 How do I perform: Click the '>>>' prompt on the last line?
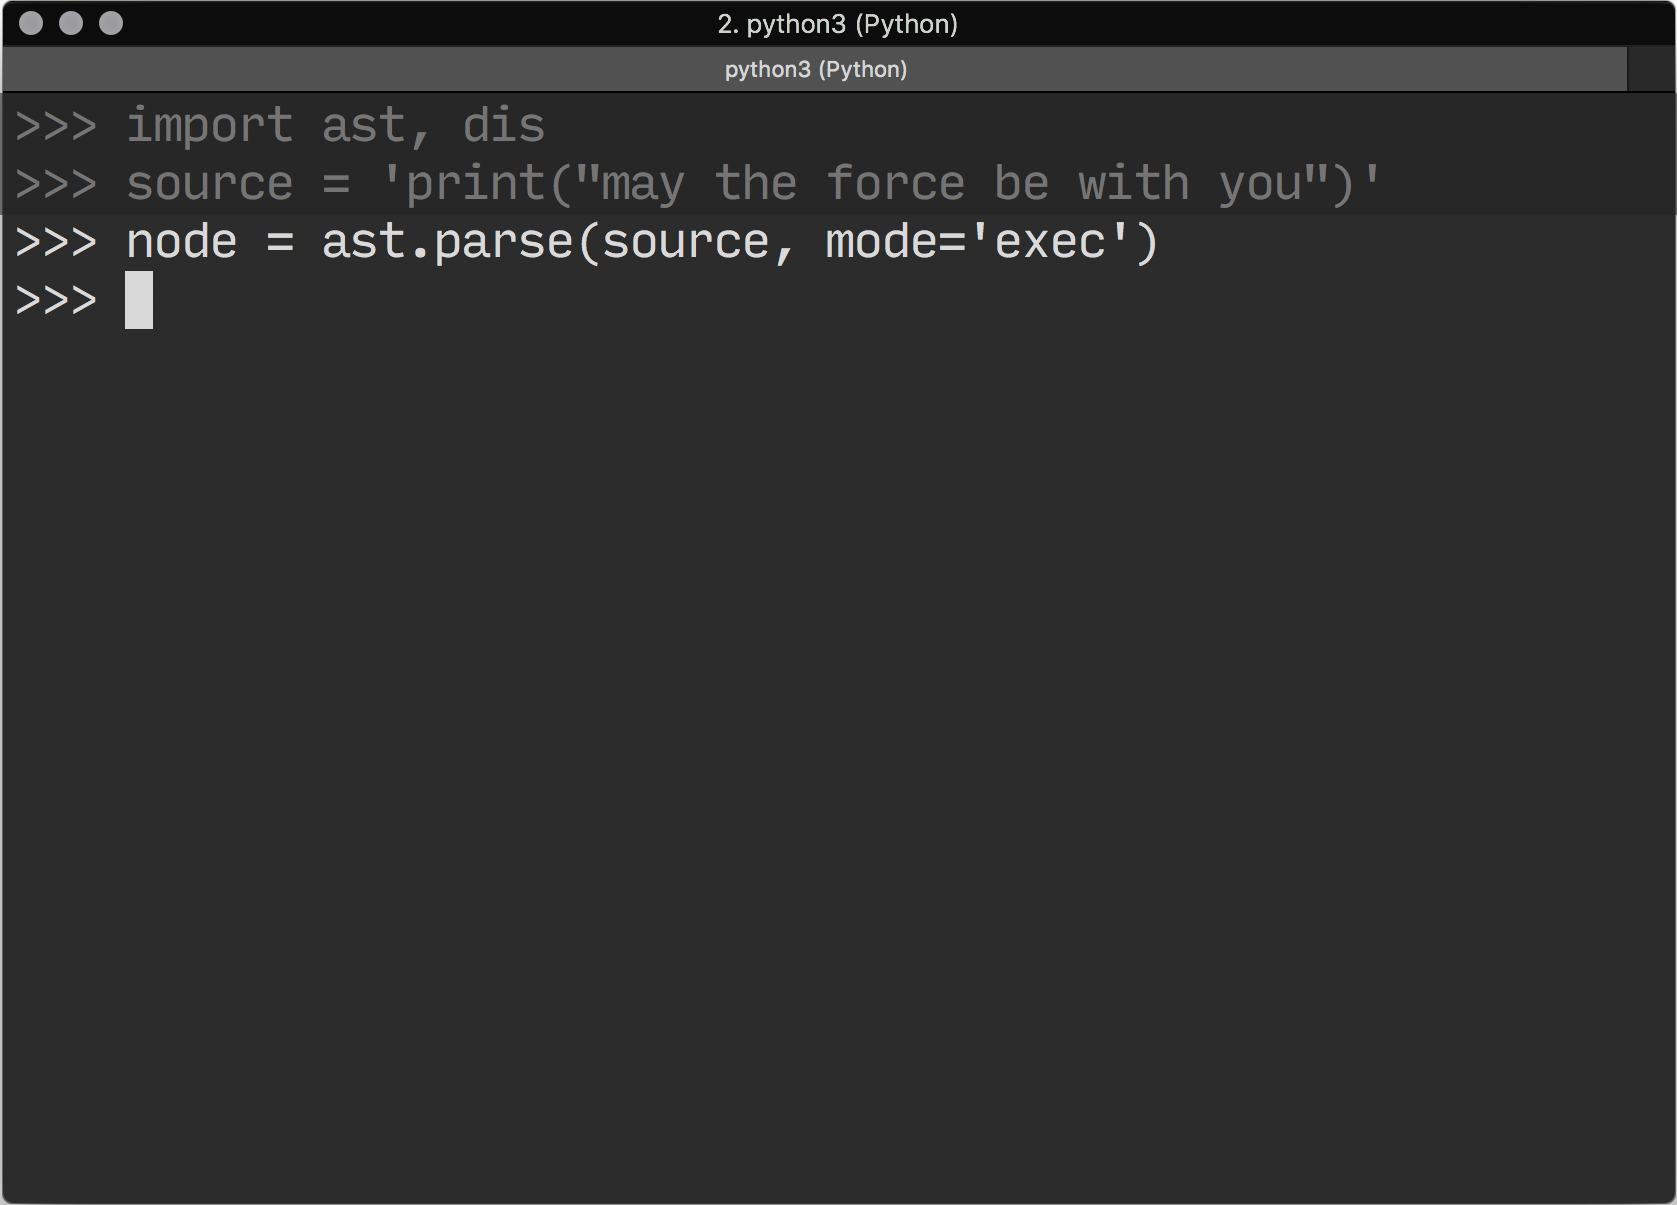(56, 300)
